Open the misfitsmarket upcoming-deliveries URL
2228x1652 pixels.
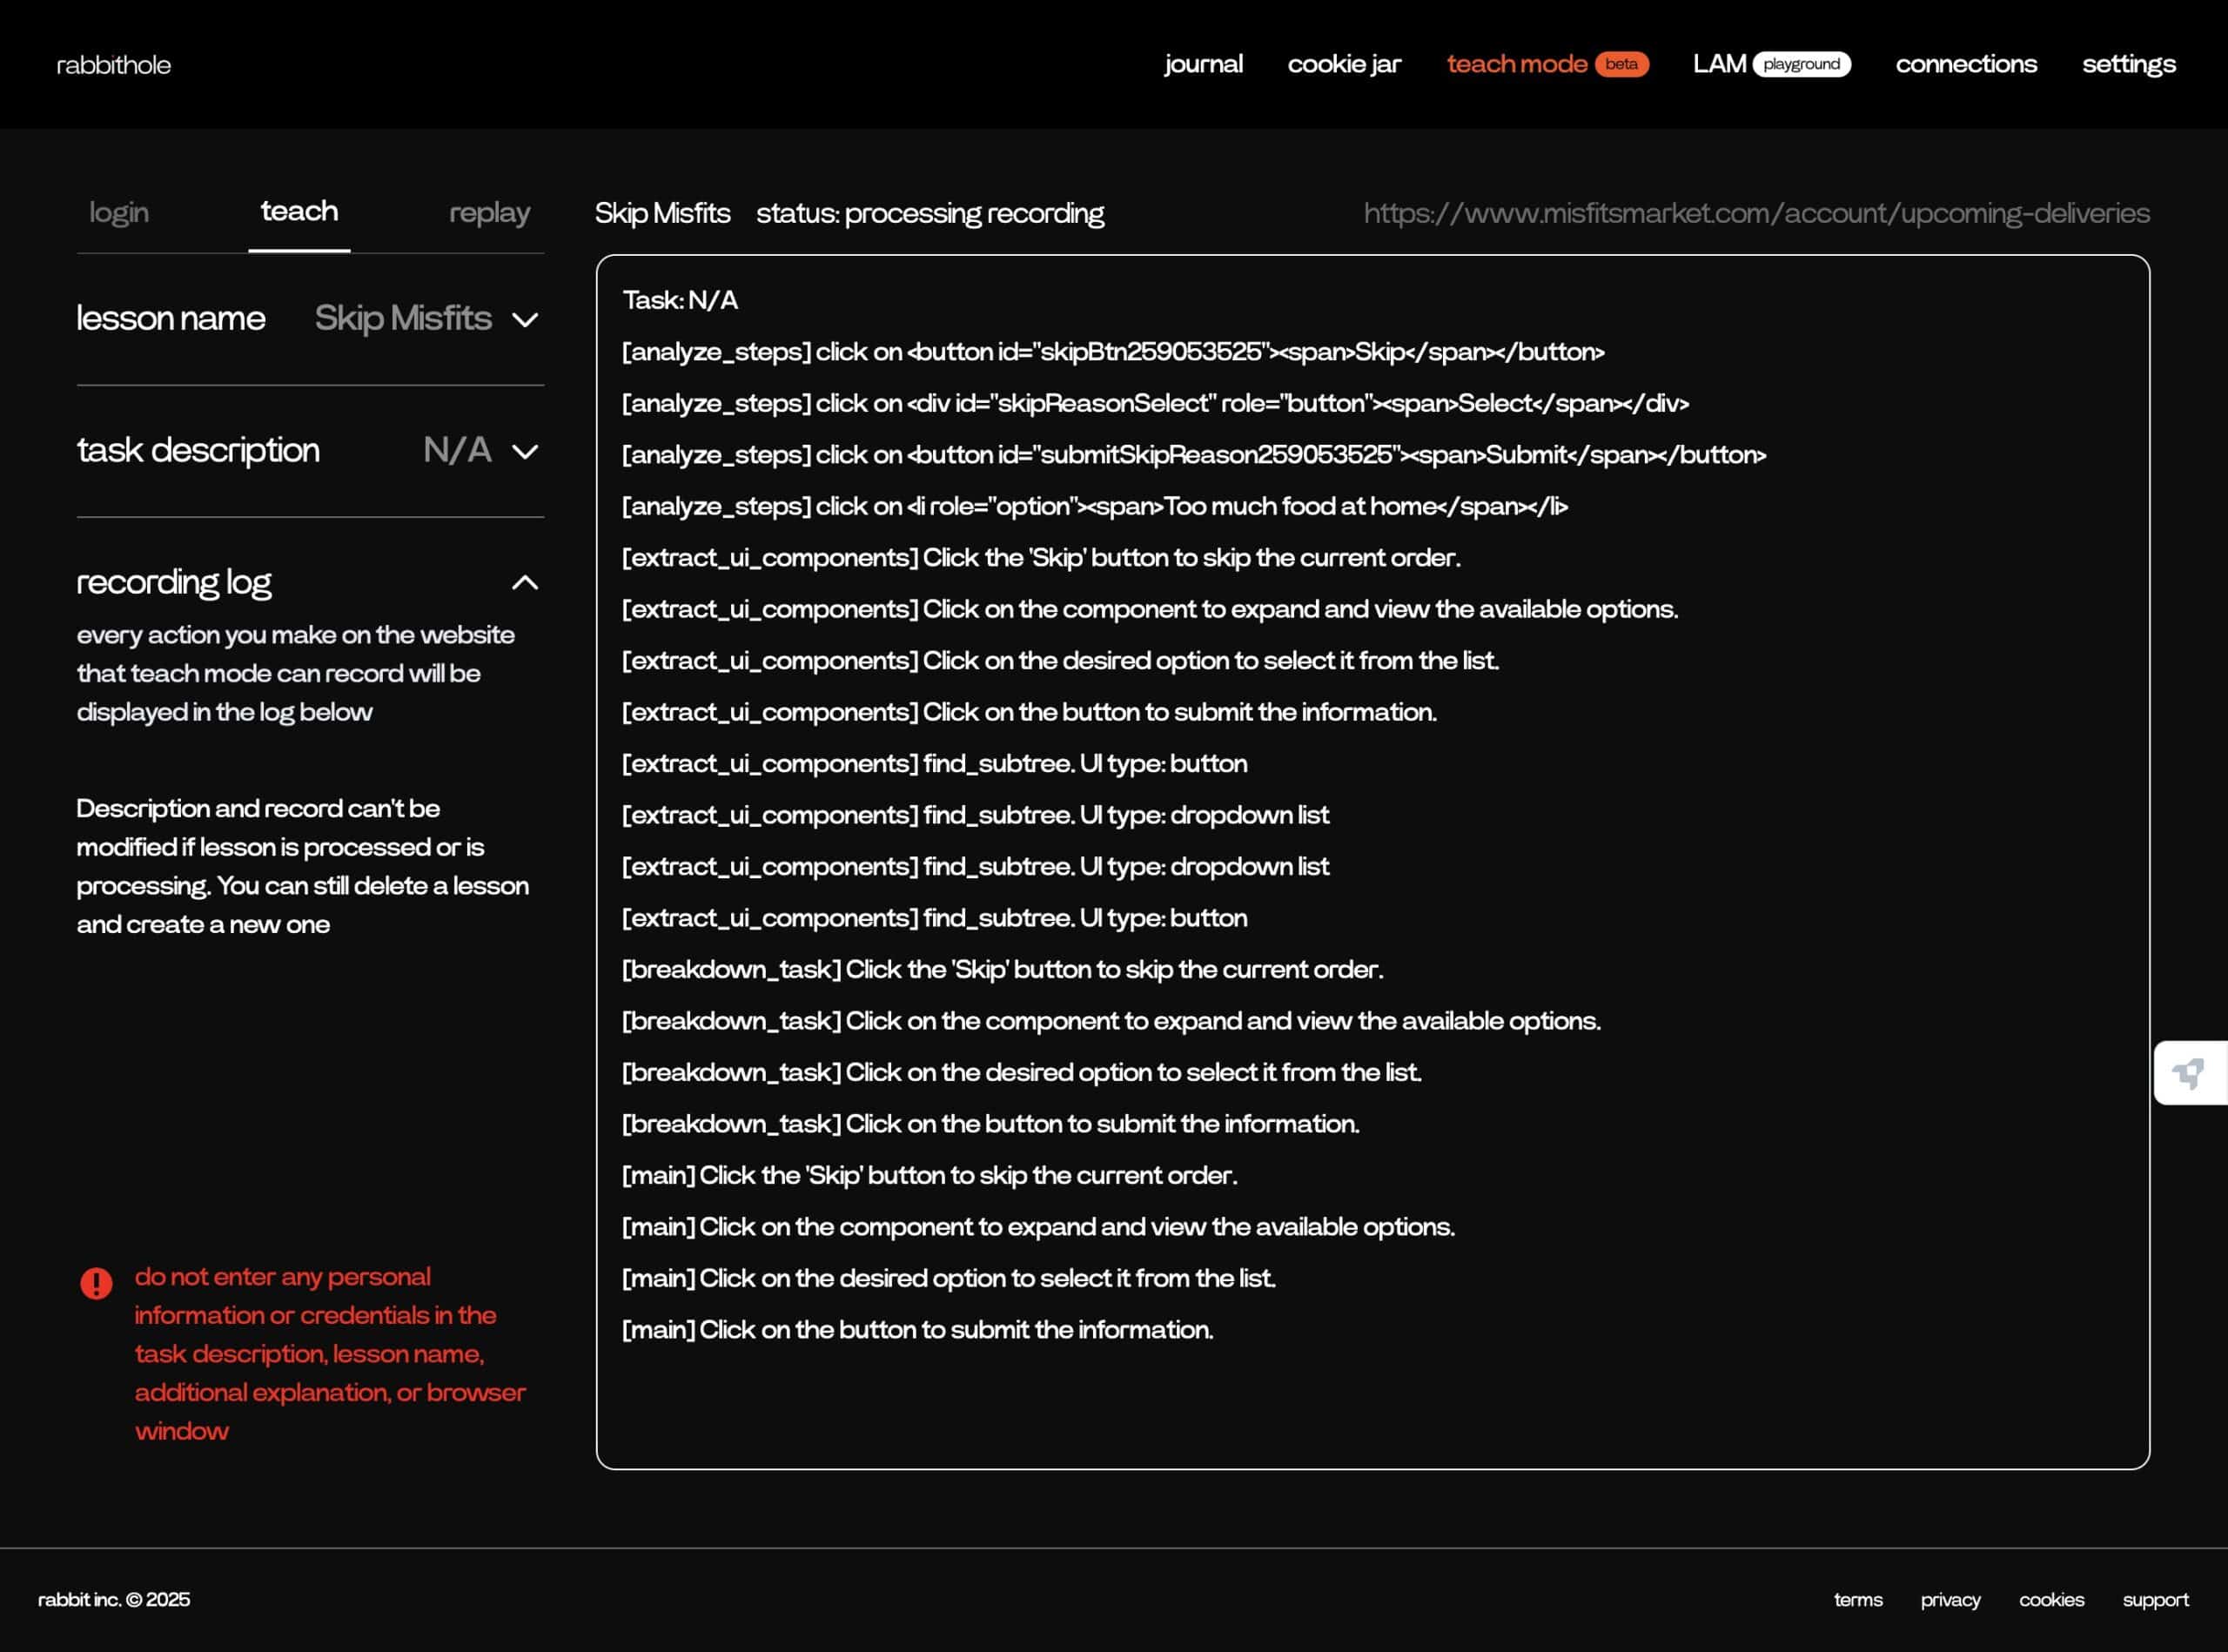click(x=1756, y=213)
